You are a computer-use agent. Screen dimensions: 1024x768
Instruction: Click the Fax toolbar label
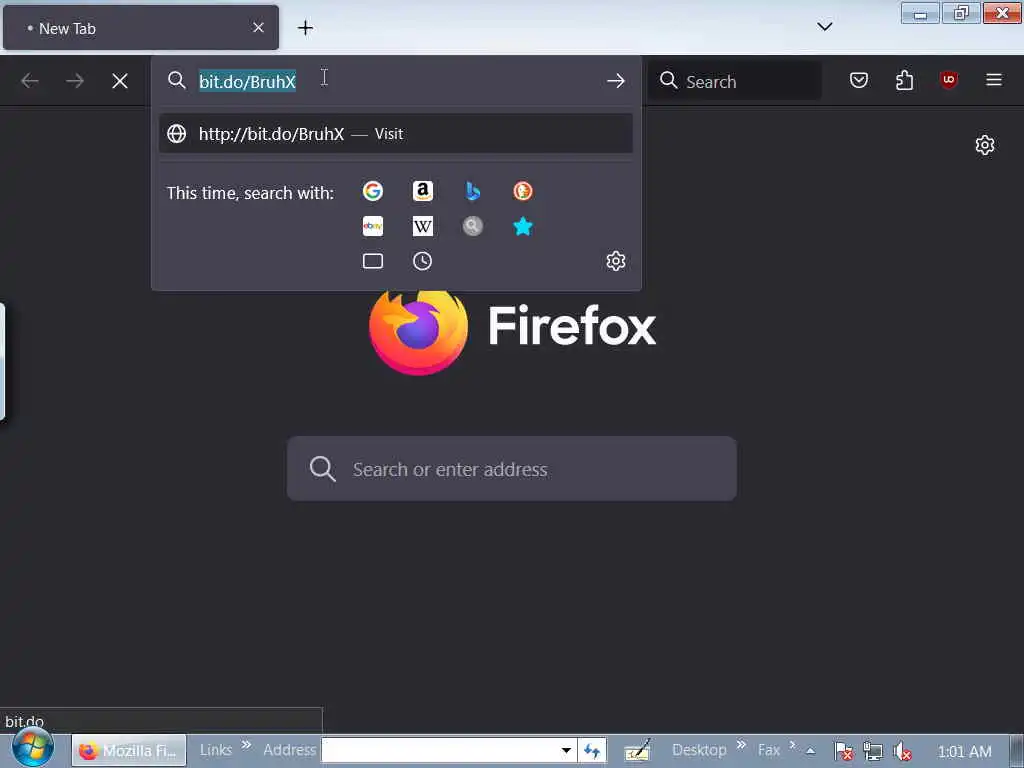click(x=769, y=750)
